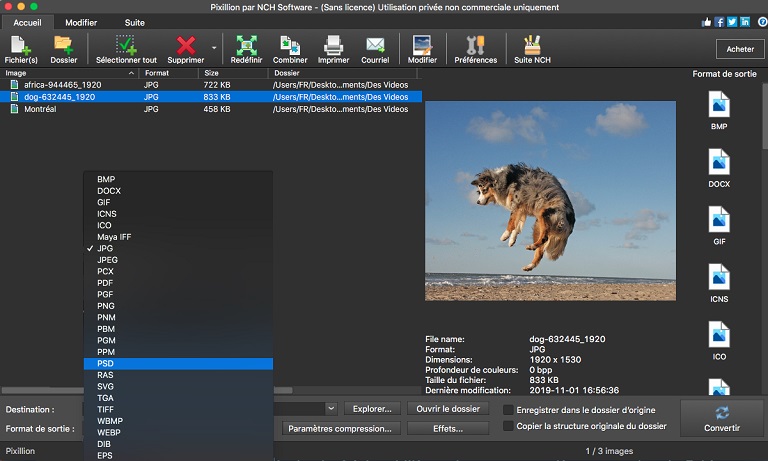Screen dimensions: 768x461
Task: Select the africa-944465_1920 file row
Action: pyautogui.click(x=211, y=85)
